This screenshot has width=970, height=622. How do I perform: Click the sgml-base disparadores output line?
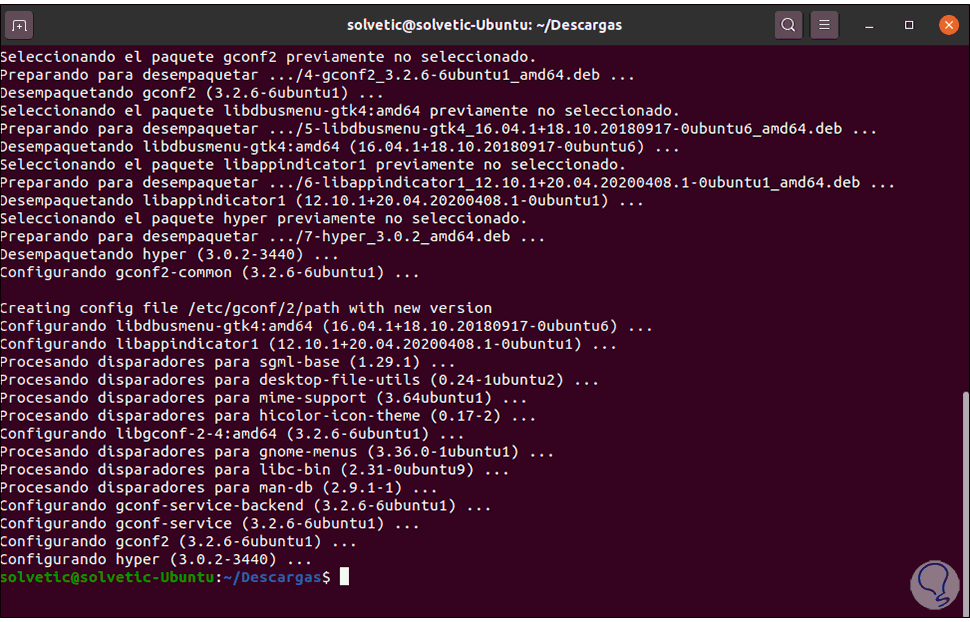coord(227,362)
